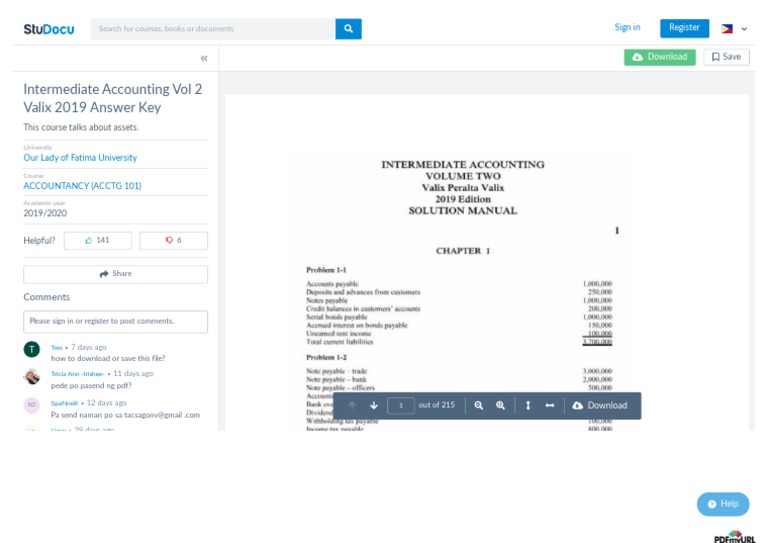The image size is (768, 543).
Task: Click the 'out of 215' page count text
Action: [436, 405]
